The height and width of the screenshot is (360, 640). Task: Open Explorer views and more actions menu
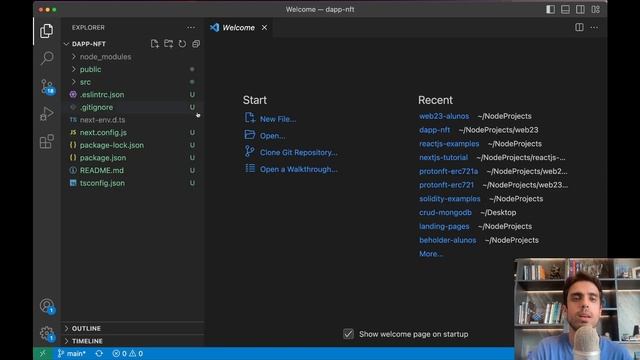tap(191, 27)
